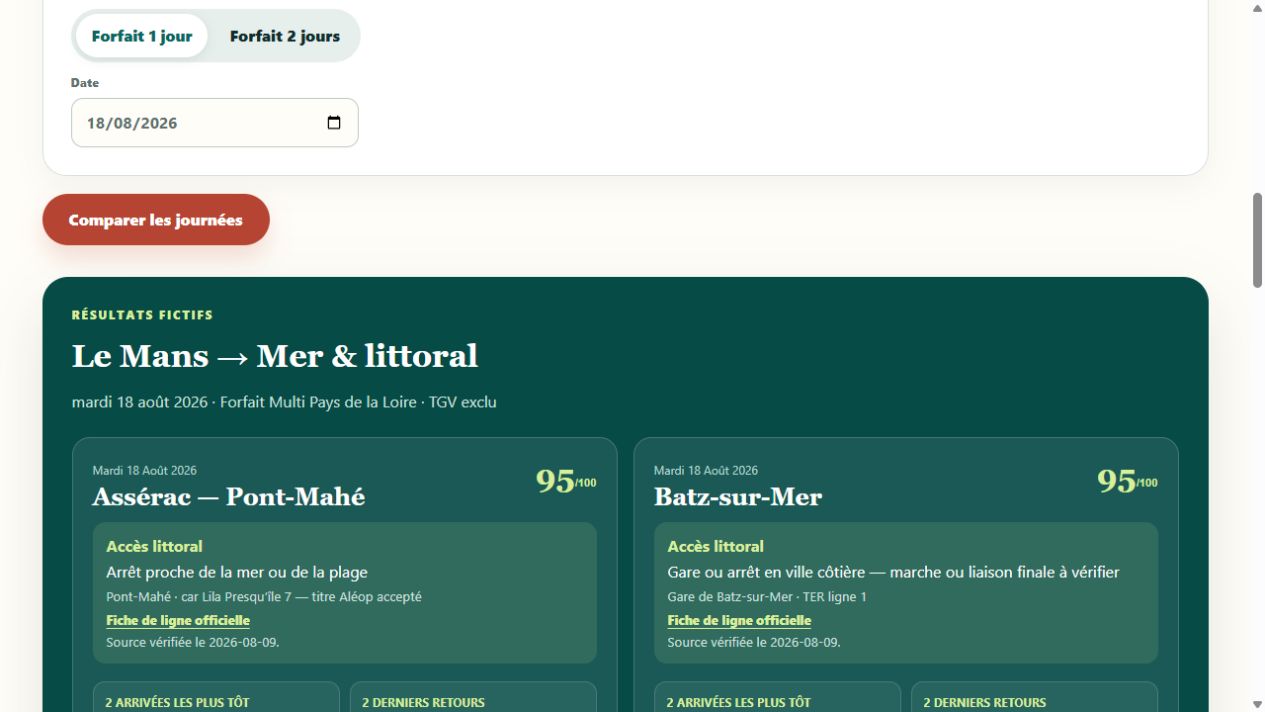
Task: Click Arrêt proche de la mer ou de la plage text
Action: pyautogui.click(x=237, y=572)
